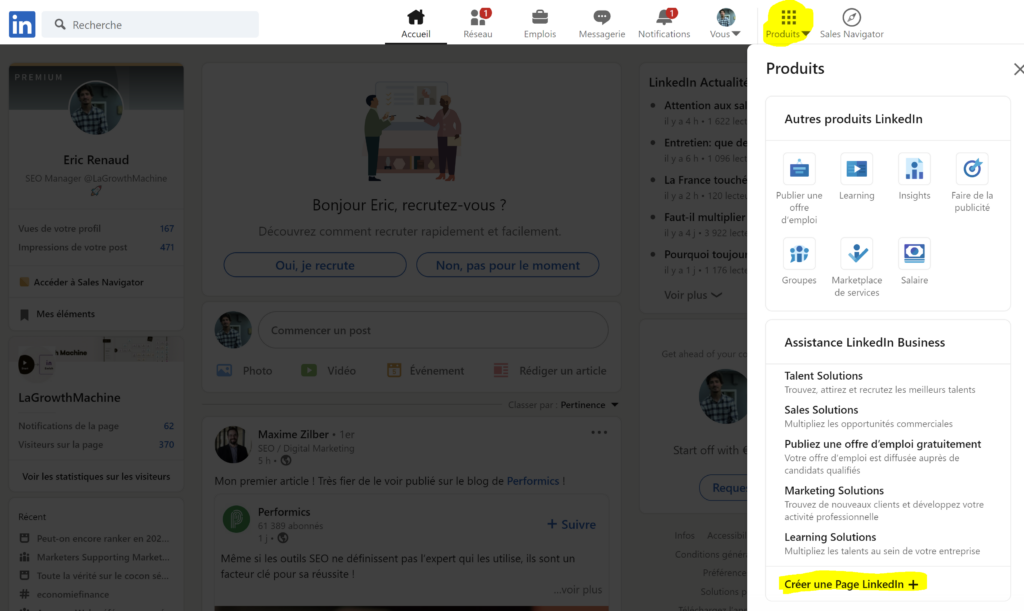Open the Publier une offre d'emploi product
1024x611 pixels.
pyautogui.click(x=799, y=169)
